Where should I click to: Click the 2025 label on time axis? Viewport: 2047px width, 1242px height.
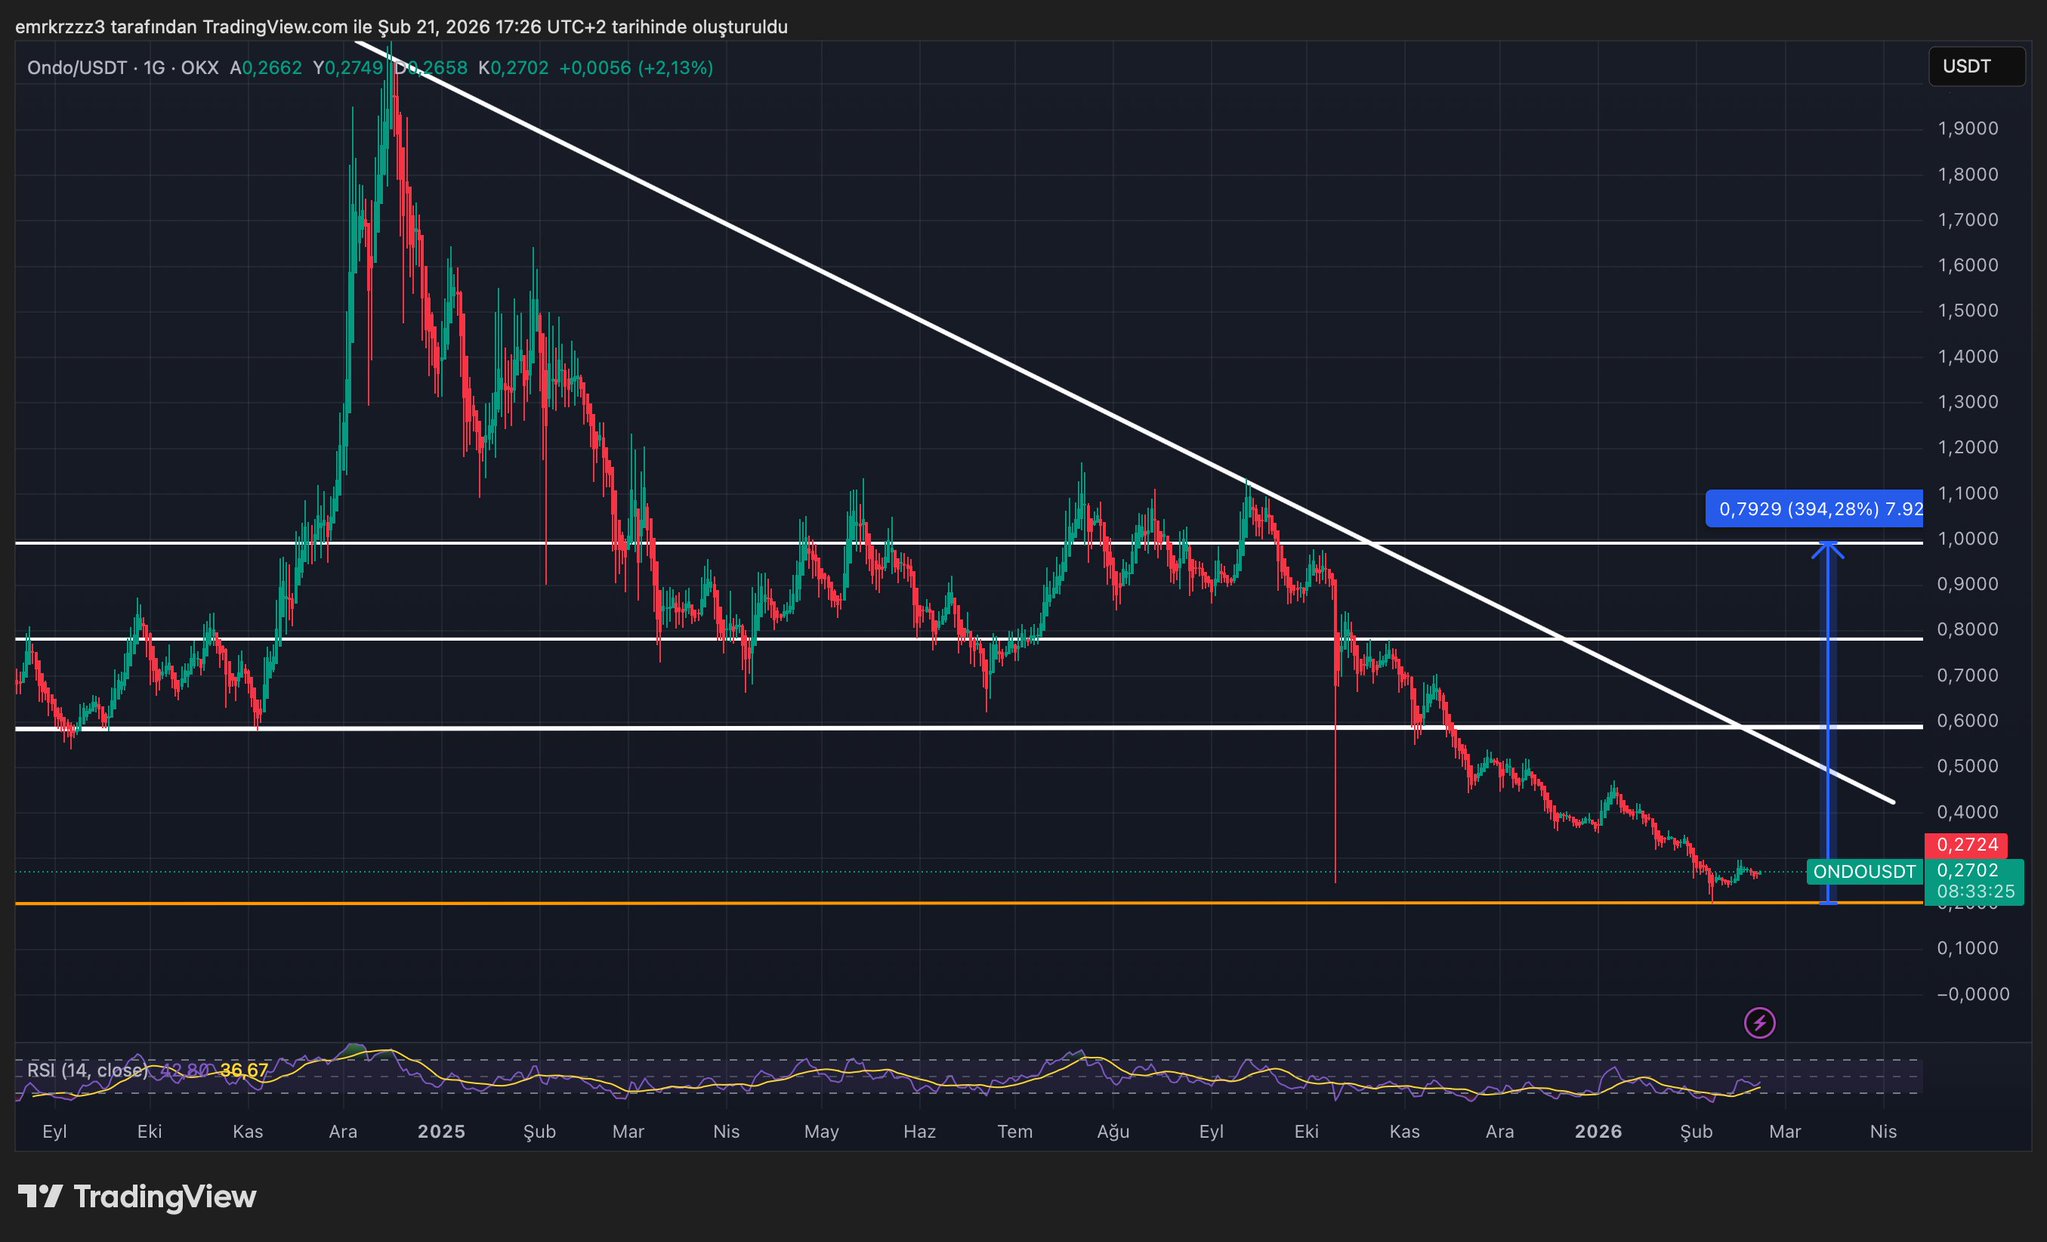pyautogui.click(x=441, y=1132)
